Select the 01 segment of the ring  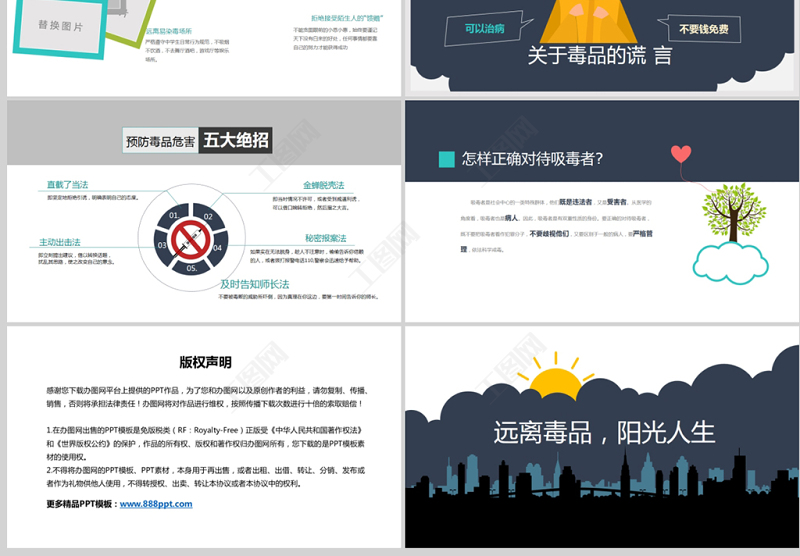point(173,216)
